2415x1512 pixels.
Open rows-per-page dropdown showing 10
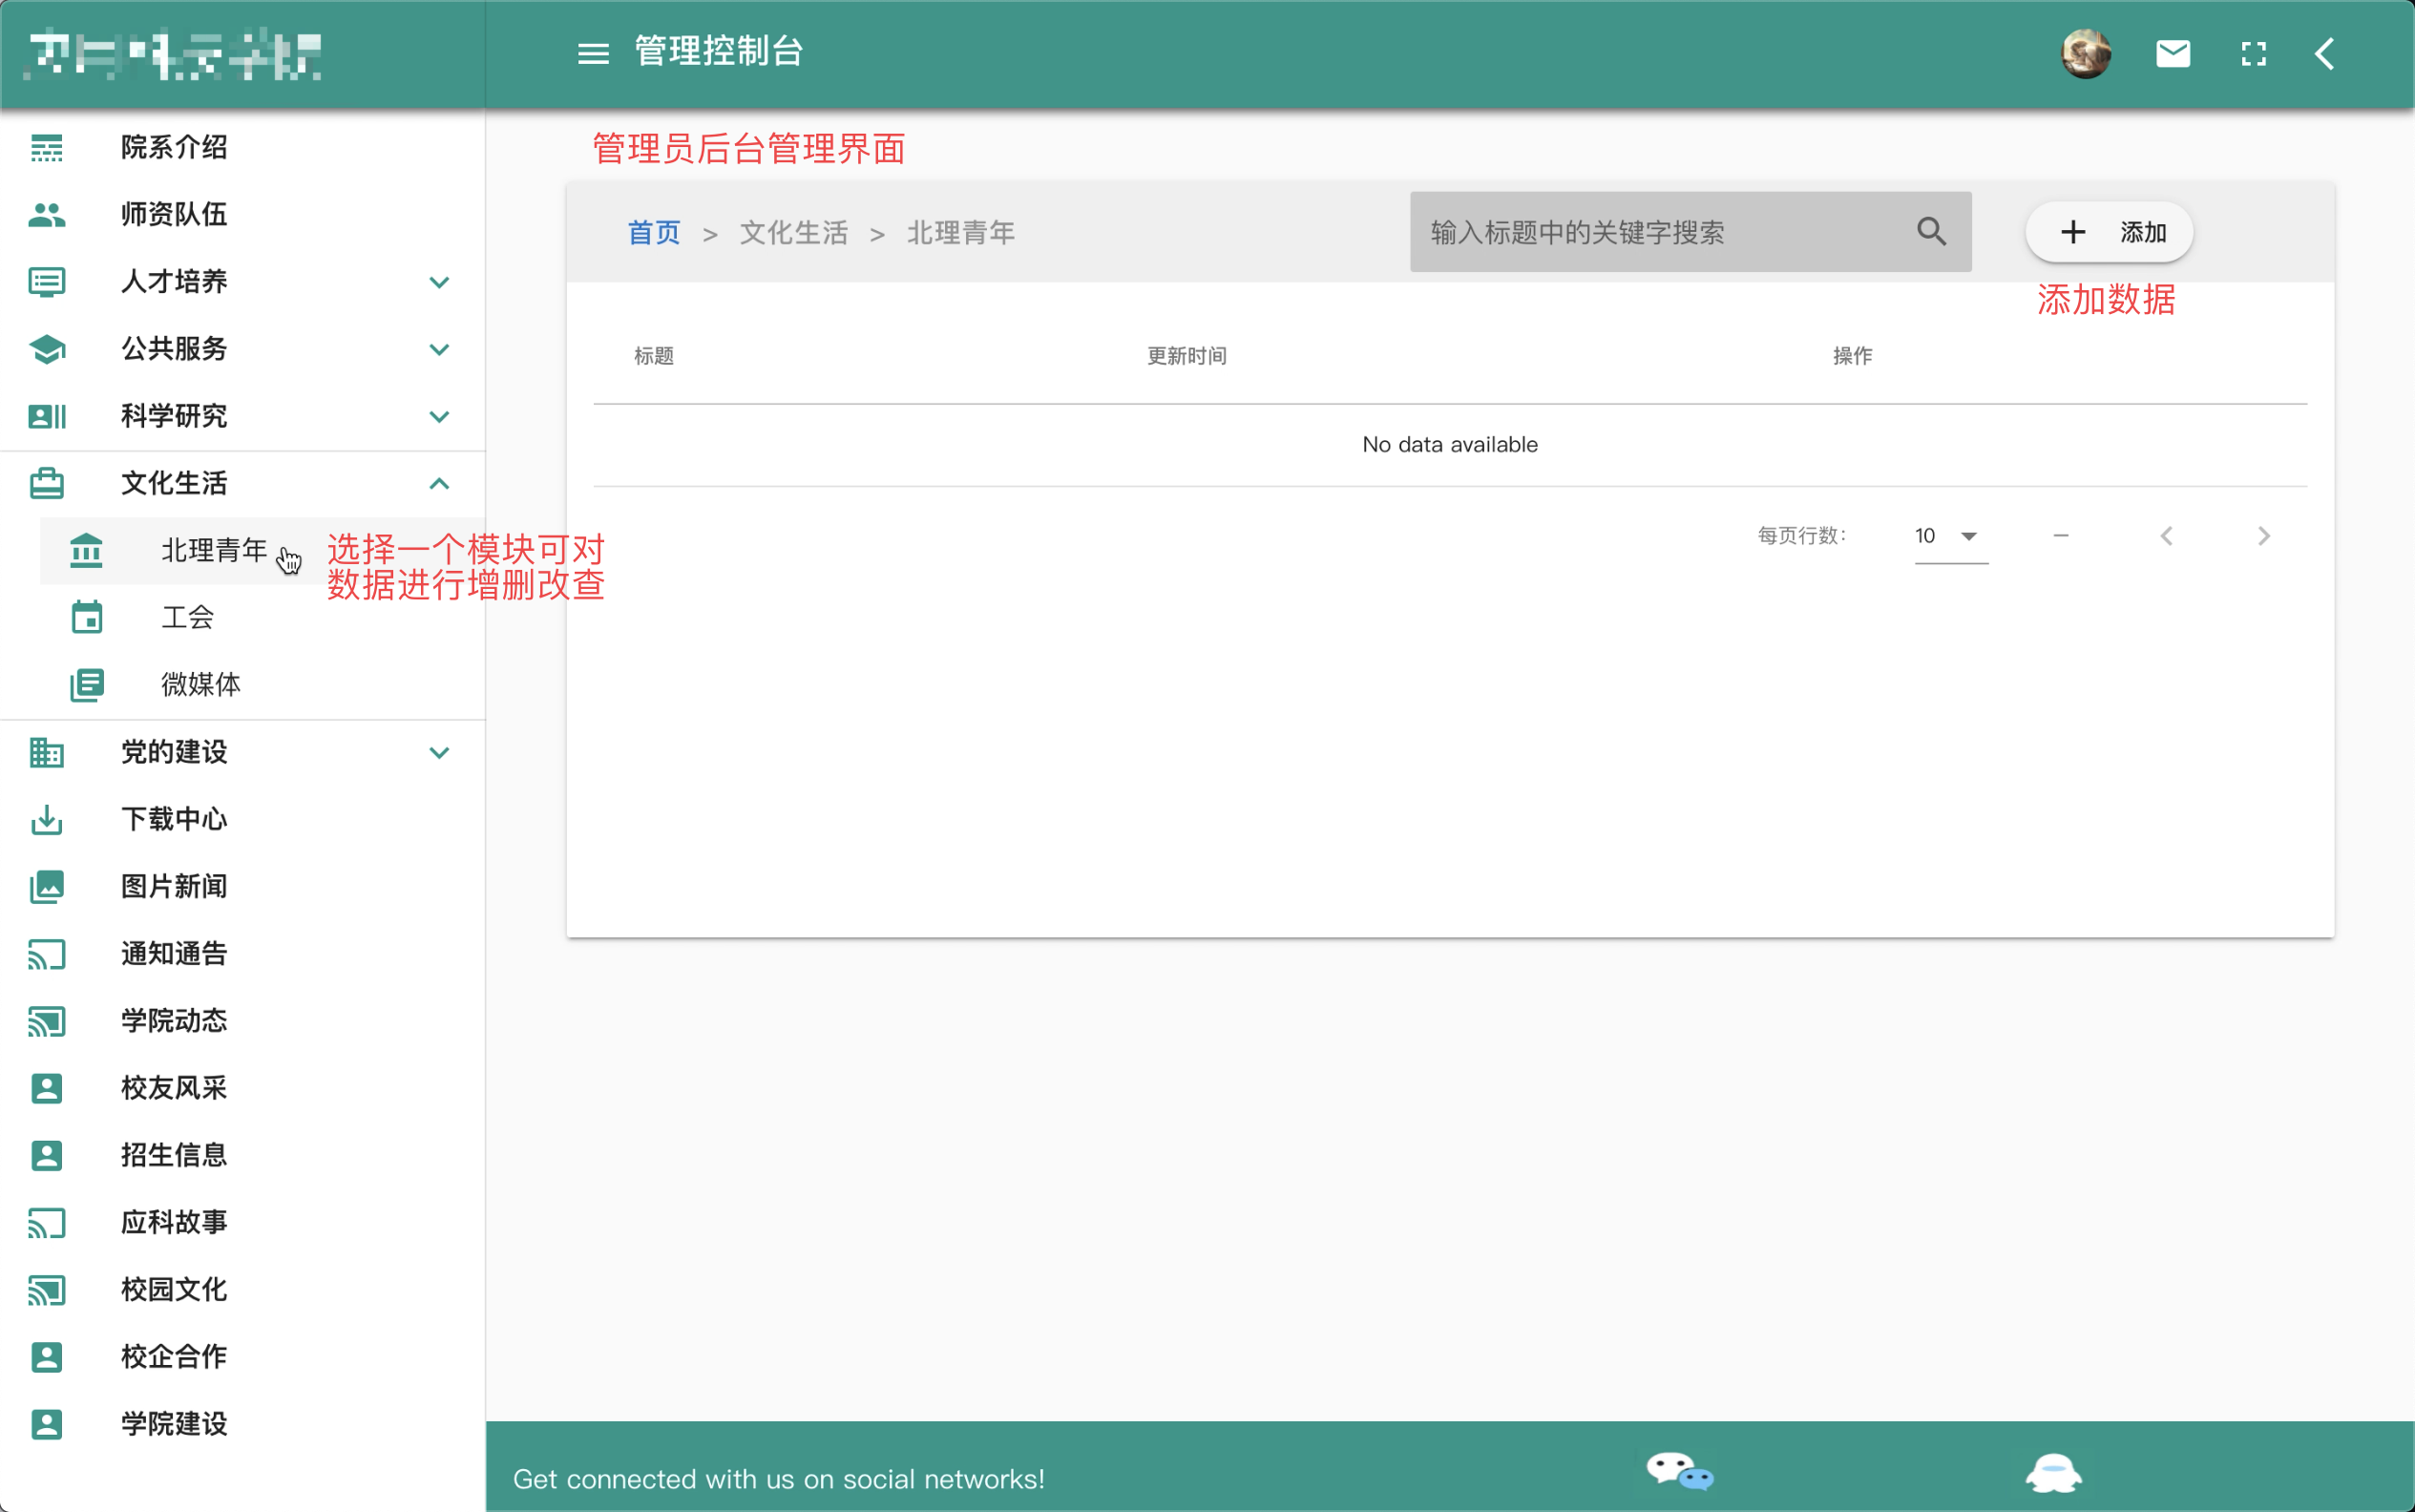tap(1950, 536)
